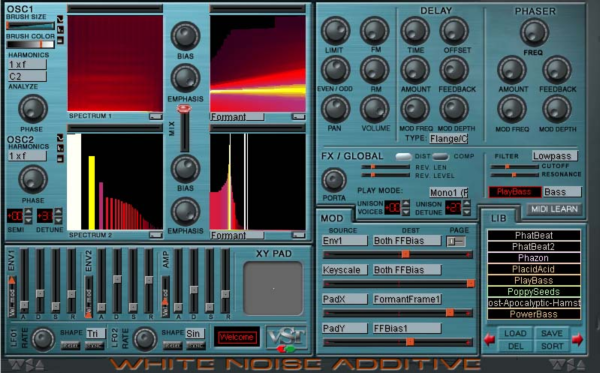This screenshot has height=373, width=600.
Task: Click the Delay TIME knob
Action: click(x=415, y=31)
